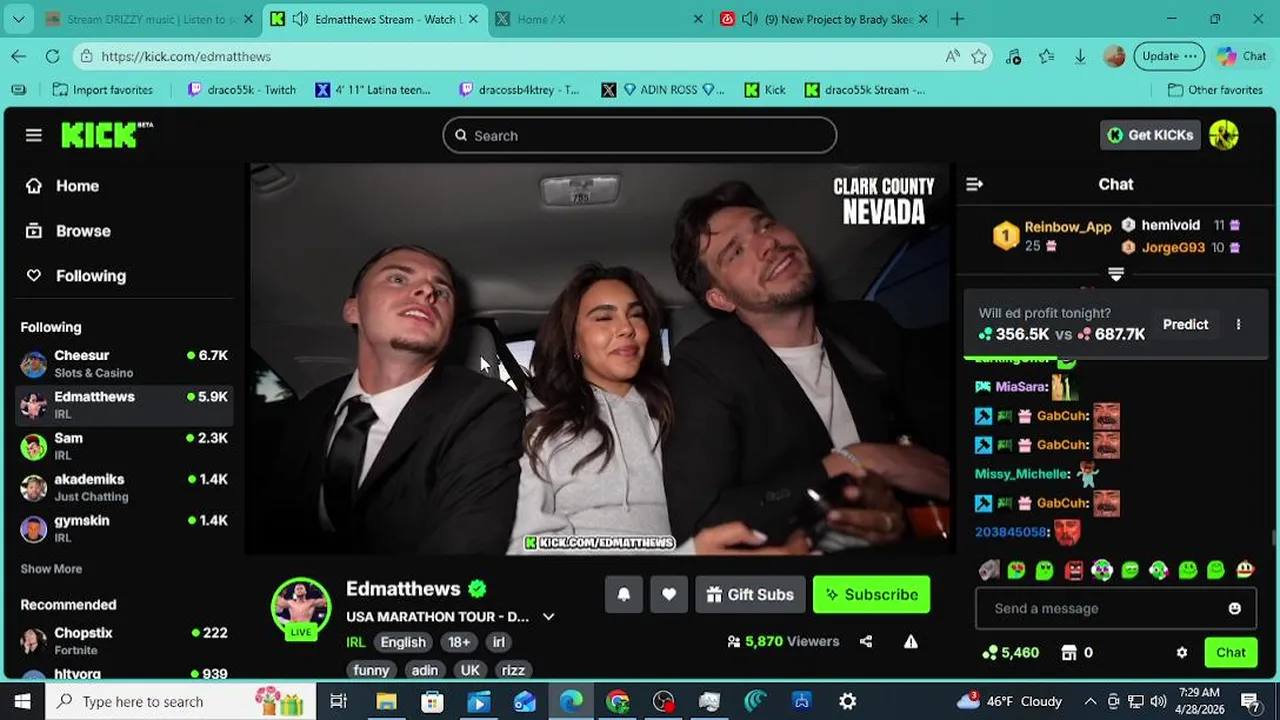The image size is (1280, 720).
Task: Open the tab actions dropdown
Action: 18,19
